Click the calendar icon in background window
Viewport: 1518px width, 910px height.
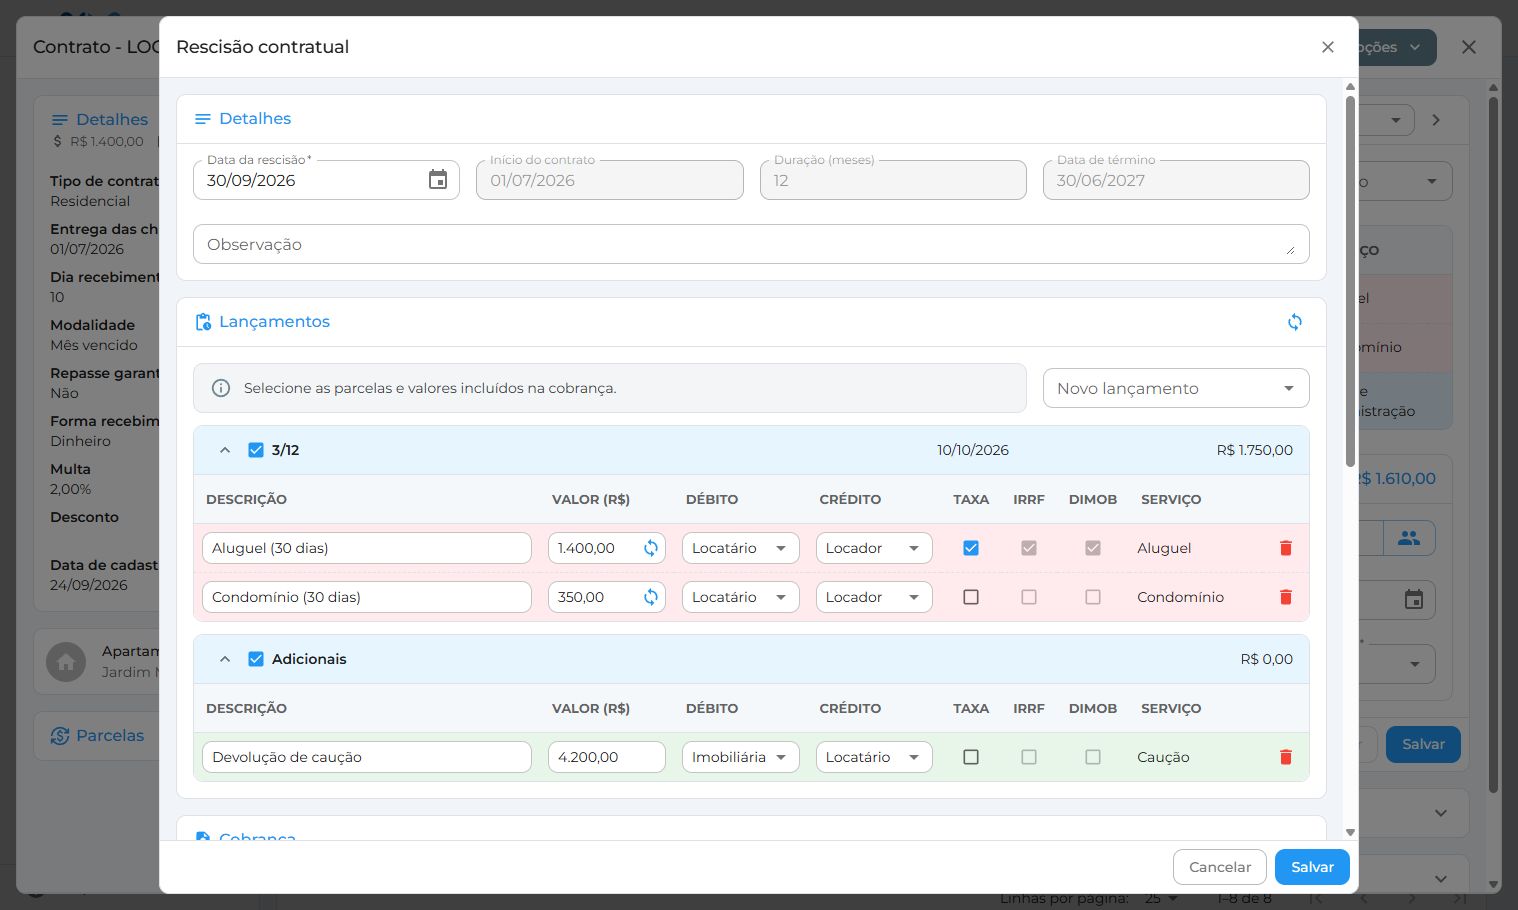click(x=1414, y=600)
